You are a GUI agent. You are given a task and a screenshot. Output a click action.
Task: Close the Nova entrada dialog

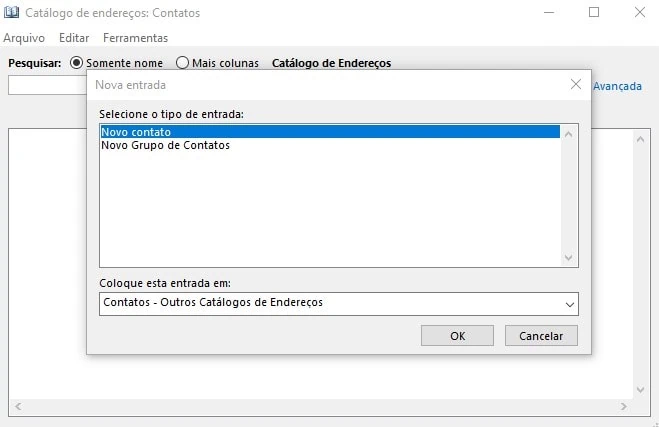pyautogui.click(x=576, y=84)
